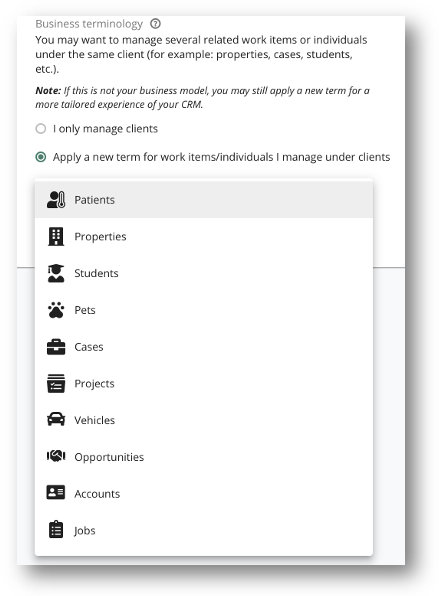Choose the Accounts option
This screenshot has height=596, width=439.
[x=204, y=493]
